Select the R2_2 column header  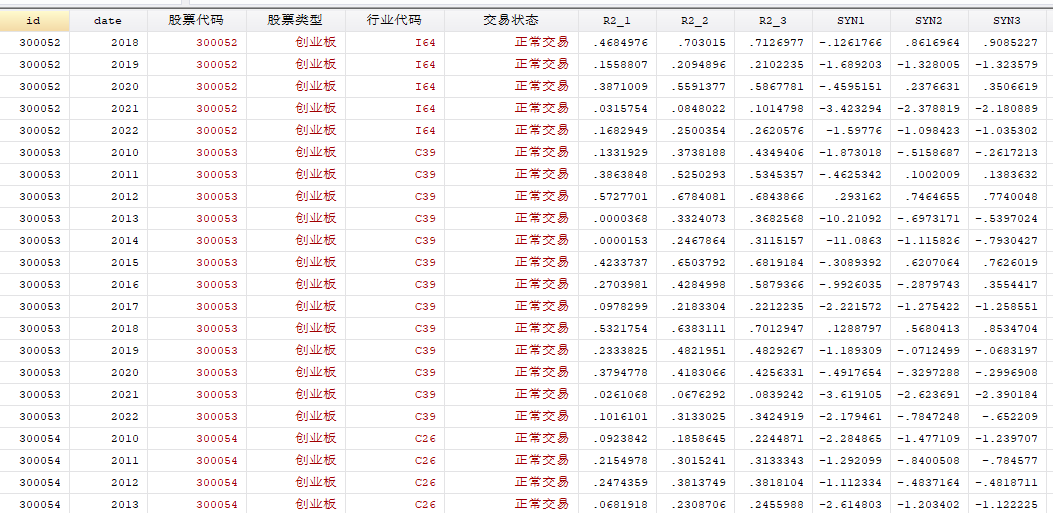(695, 20)
